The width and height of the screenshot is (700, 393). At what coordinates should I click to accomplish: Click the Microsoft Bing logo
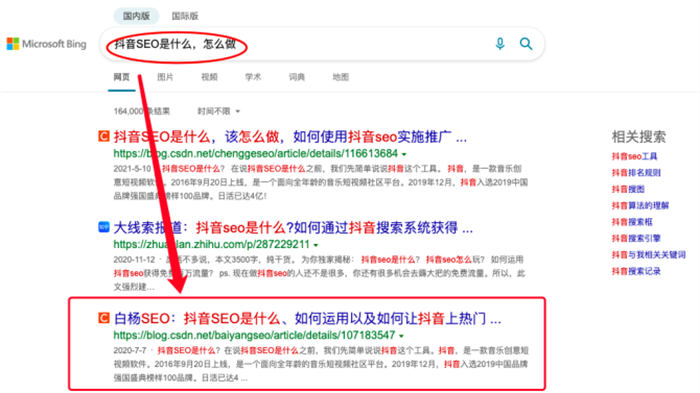click(46, 44)
